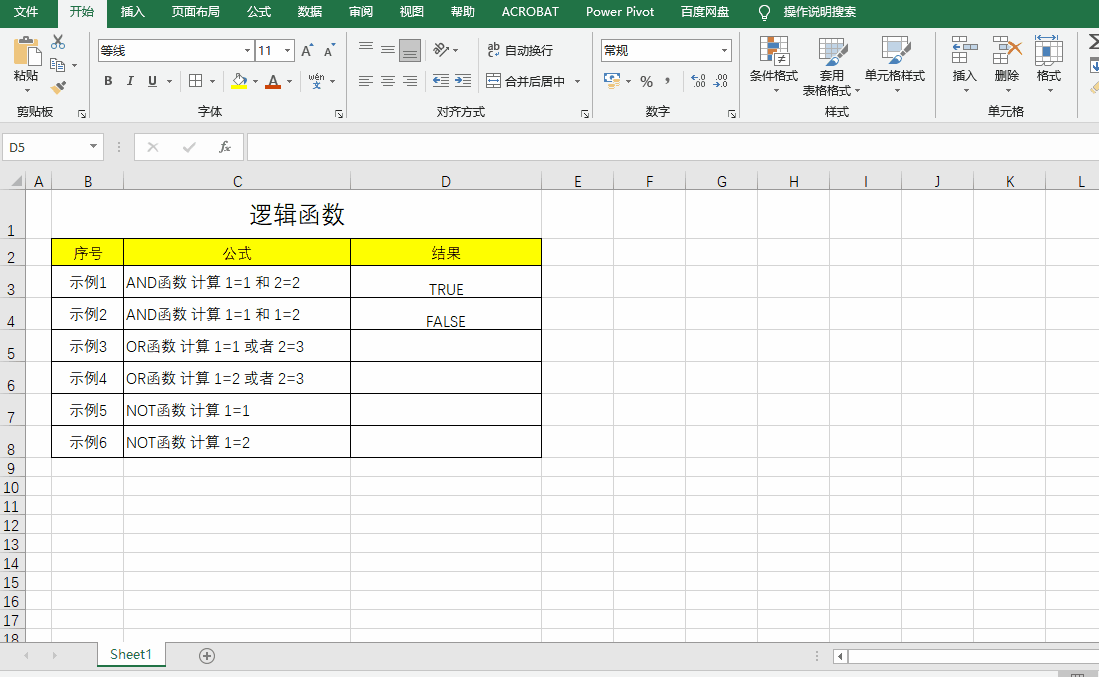Toggle Italic formatting
Screen dimensions: 1099x677
tap(130, 81)
